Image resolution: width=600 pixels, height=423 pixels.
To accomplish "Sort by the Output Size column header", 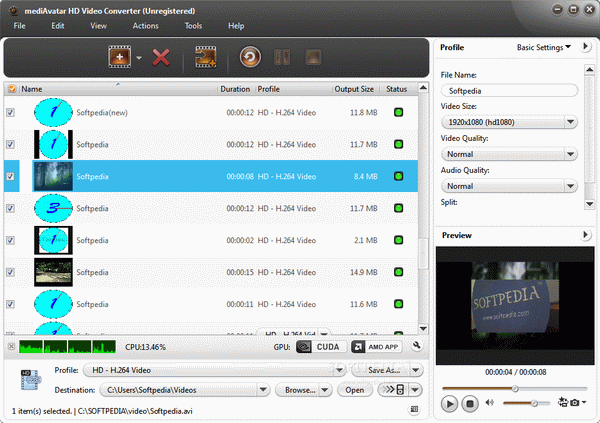I will tap(354, 89).
